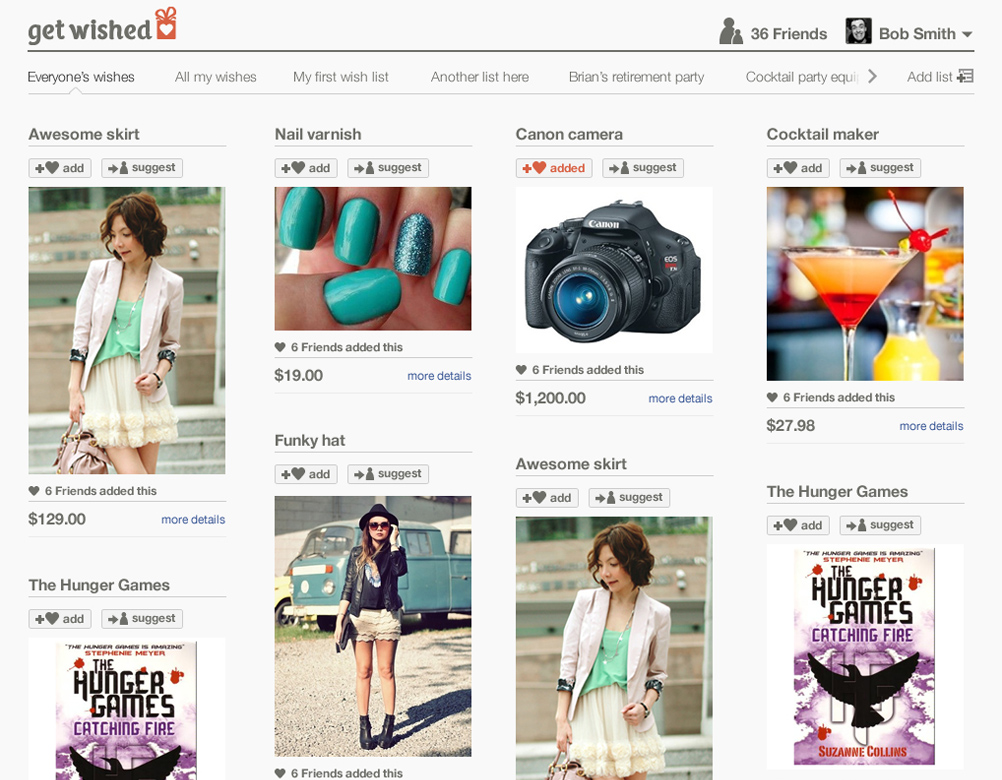Add Nail varnish to wishes

[x=306, y=168]
